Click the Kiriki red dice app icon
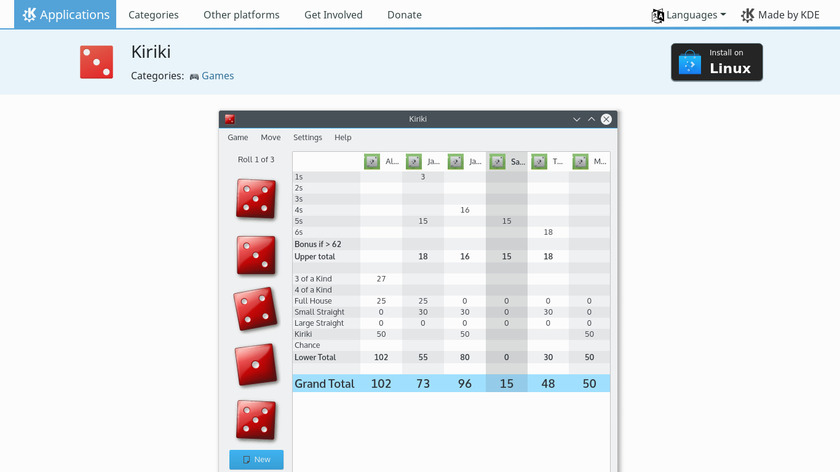 (x=96, y=62)
